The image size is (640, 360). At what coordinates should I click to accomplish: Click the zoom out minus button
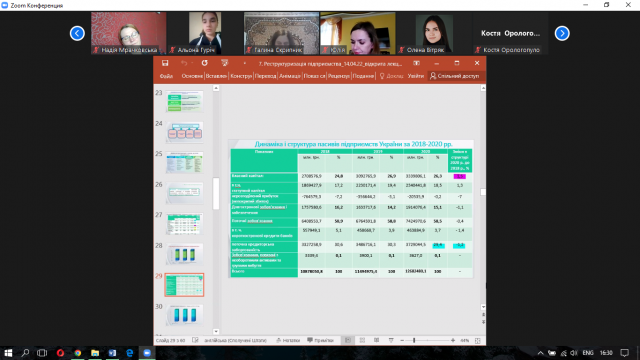pyautogui.click(x=402, y=340)
